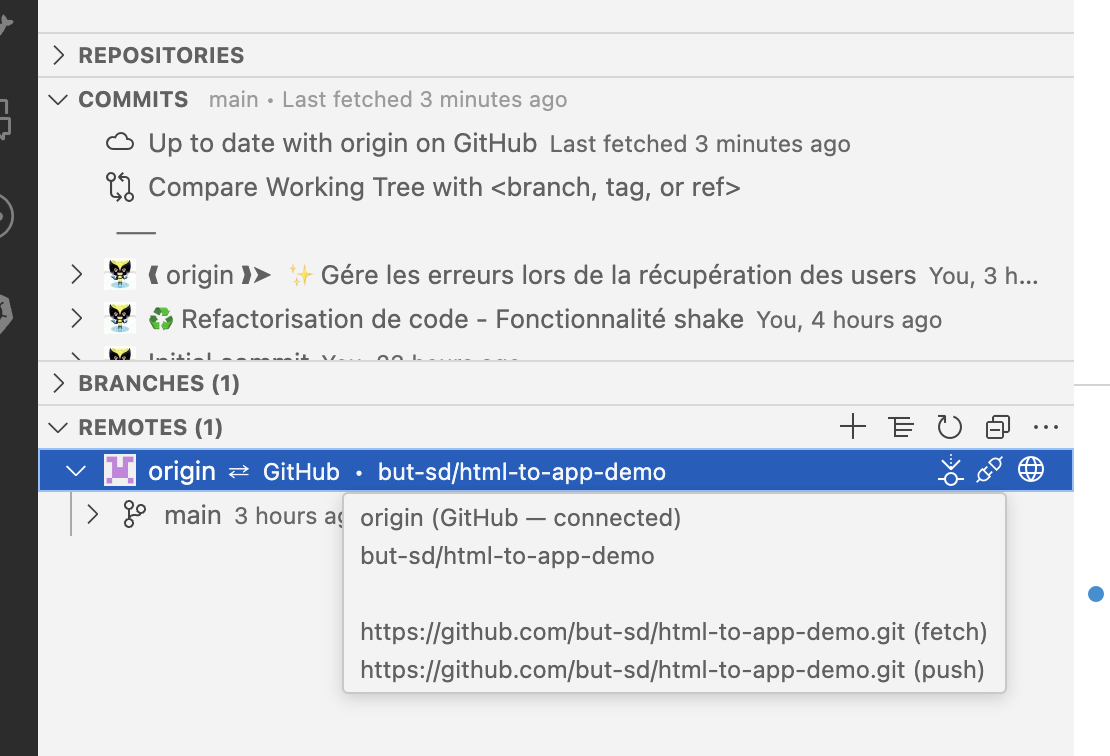This screenshot has width=1110, height=756.
Task: Disconnect the origin GitHub integration
Action: 990,470
